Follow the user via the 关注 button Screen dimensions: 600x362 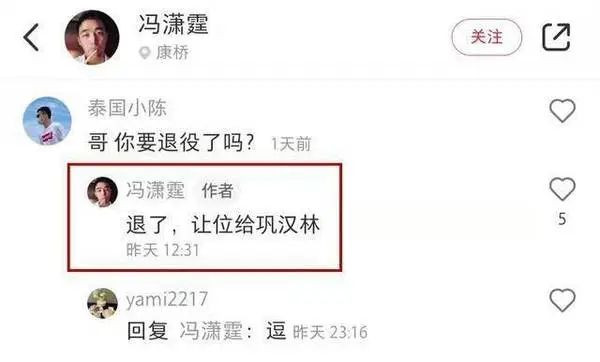click(487, 37)
